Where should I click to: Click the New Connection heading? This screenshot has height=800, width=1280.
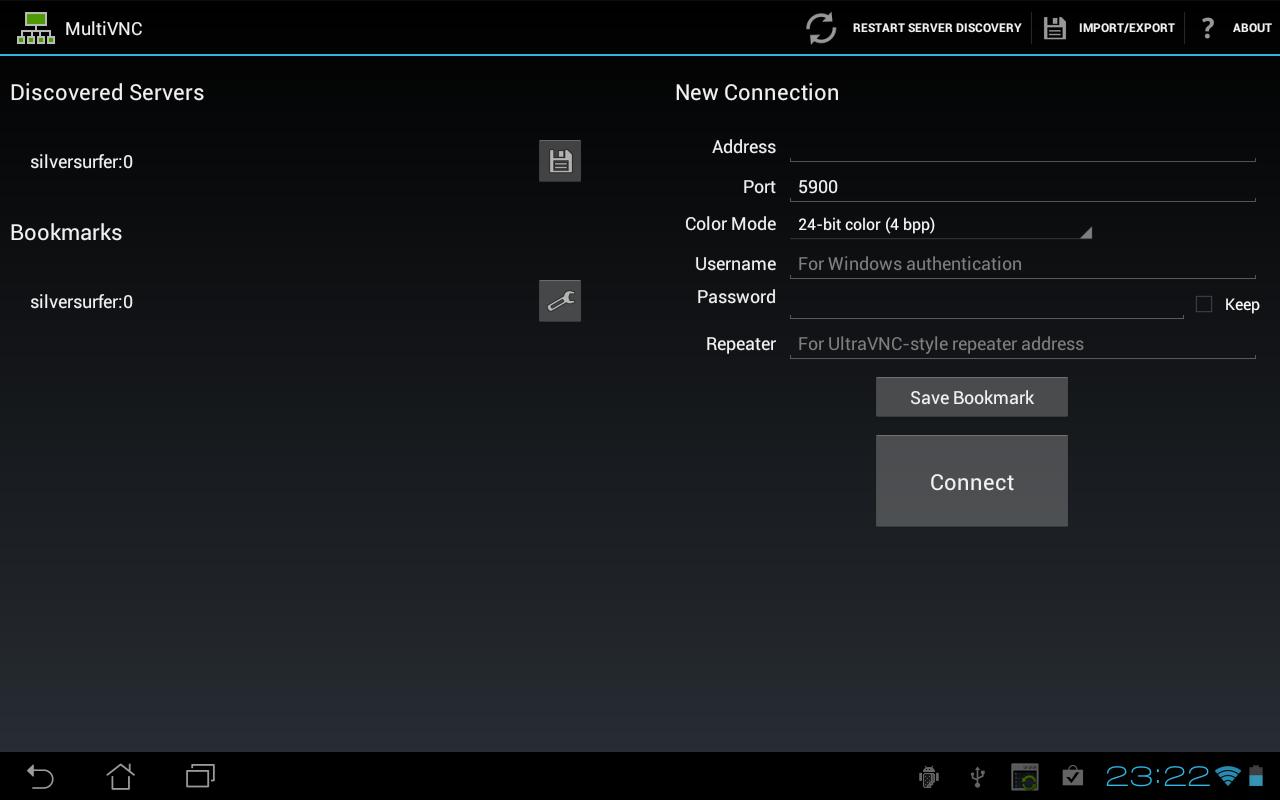[757, 92]
